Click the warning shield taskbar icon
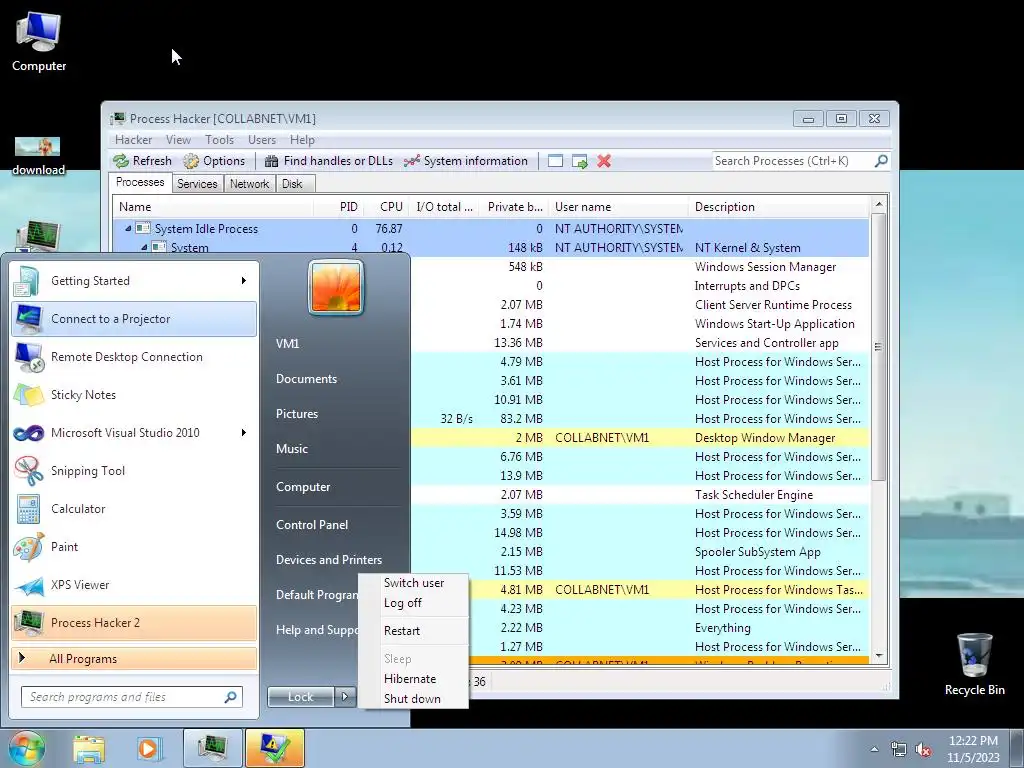 coord(275,748)
